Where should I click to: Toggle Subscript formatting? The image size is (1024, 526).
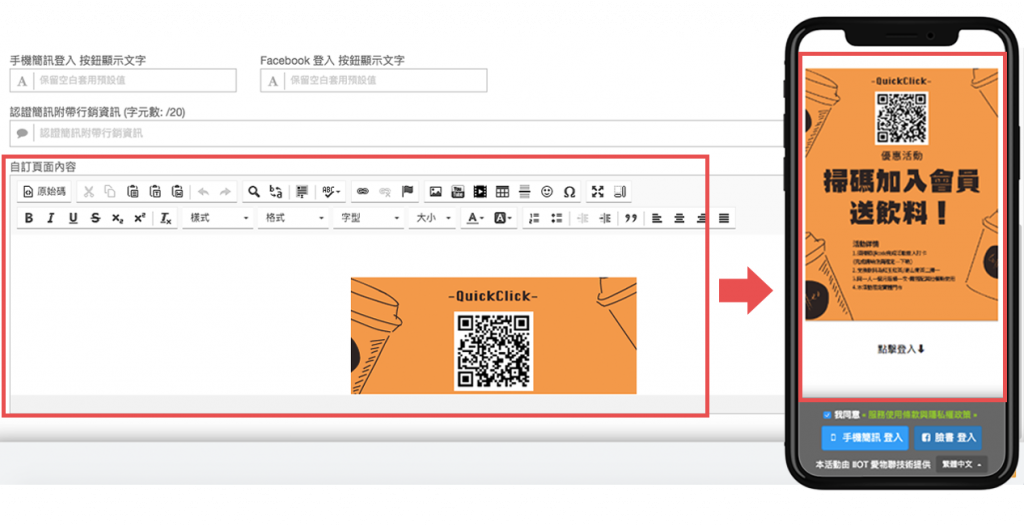click(x=118, y=218)
